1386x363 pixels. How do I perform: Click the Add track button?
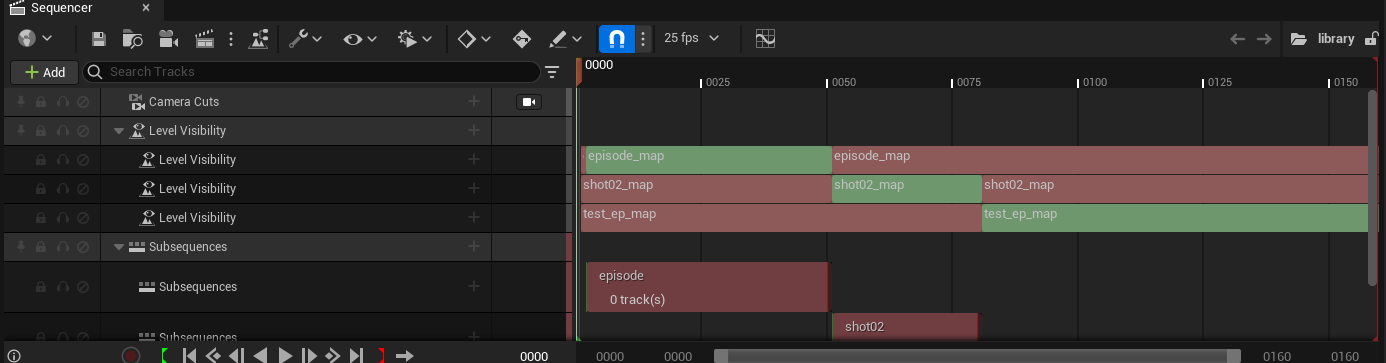44,72
